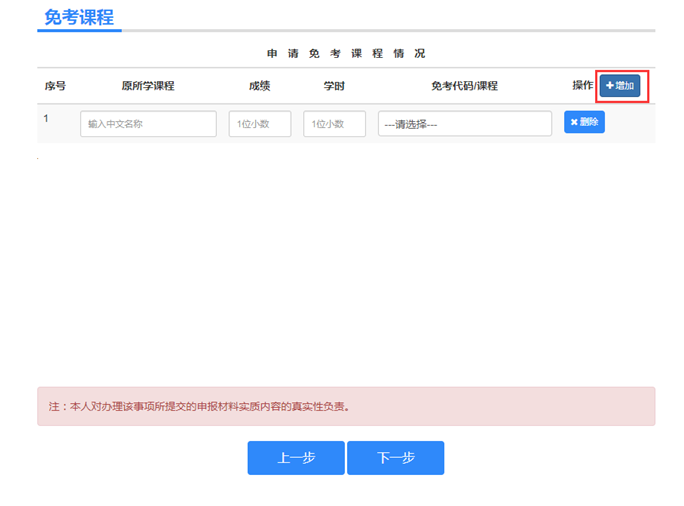Click the plus icon on the 增加 button
The image size is (684, 506).
[x=610, y=86]
